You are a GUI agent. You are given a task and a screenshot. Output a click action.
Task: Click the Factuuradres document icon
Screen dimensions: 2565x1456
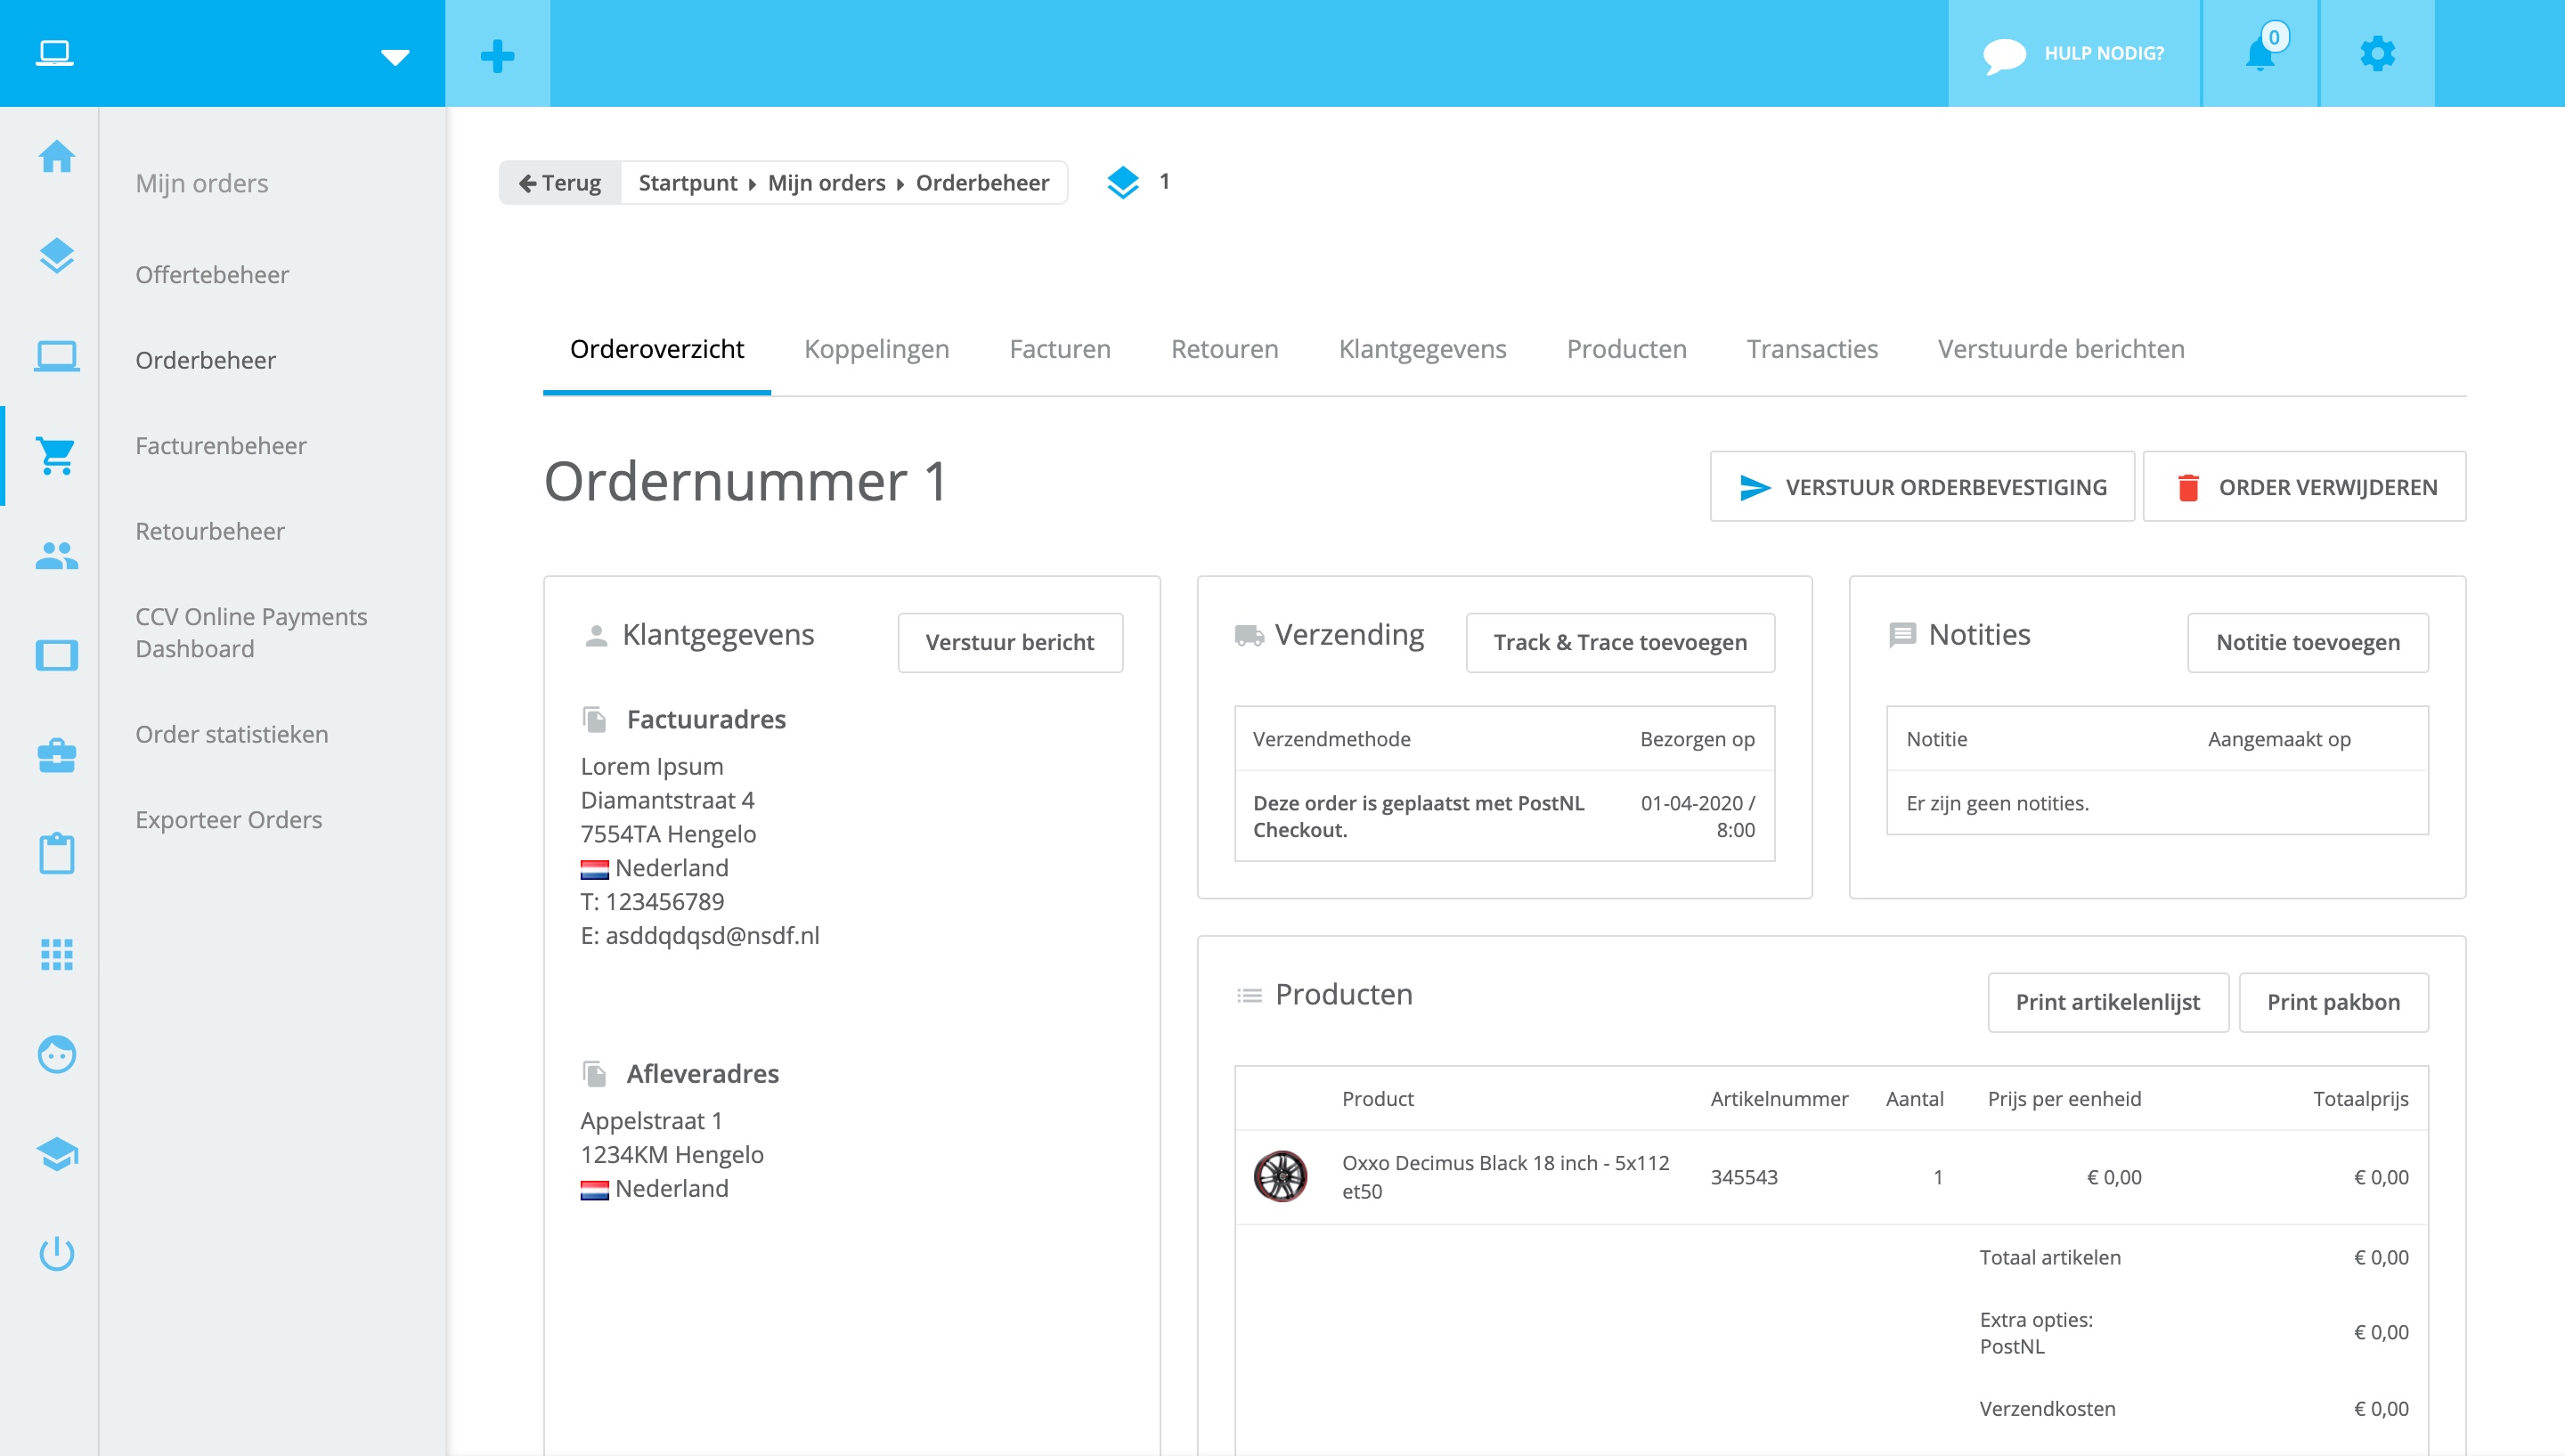[595, 719]
